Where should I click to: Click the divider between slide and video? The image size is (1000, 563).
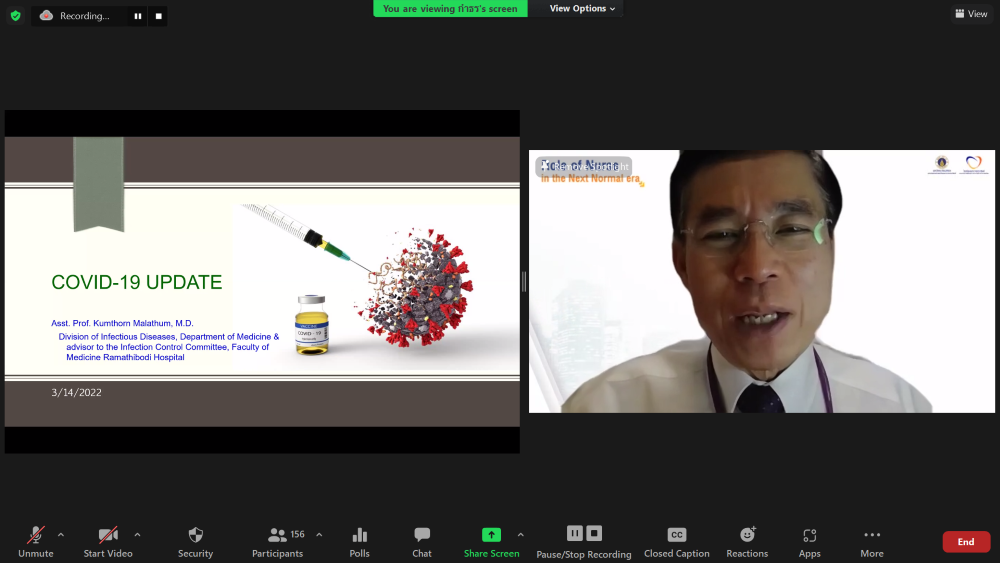pyautogui.click(x=524, y=282)
